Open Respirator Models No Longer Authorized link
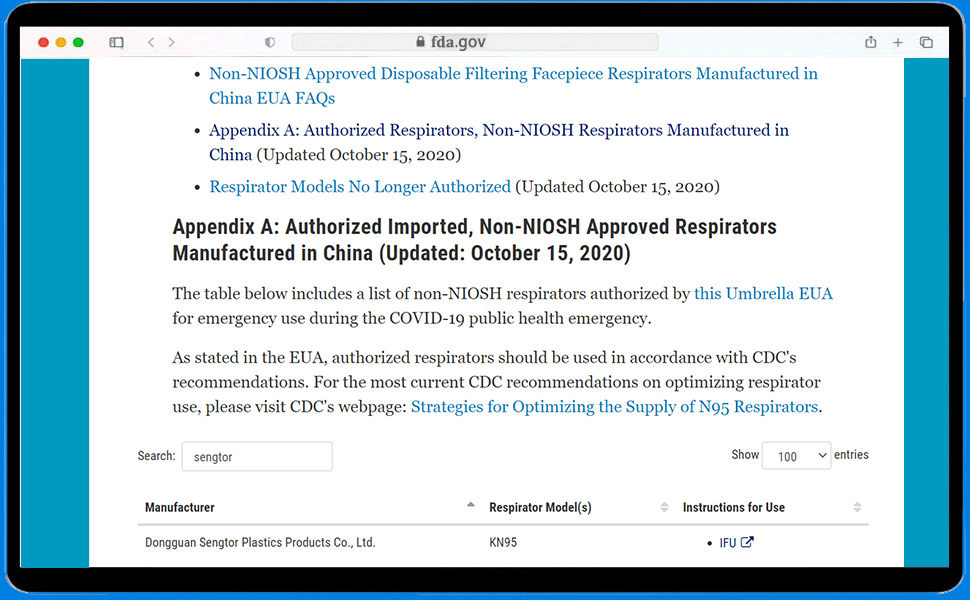Viewport: 970px width, 600px height. pos(360,187)
